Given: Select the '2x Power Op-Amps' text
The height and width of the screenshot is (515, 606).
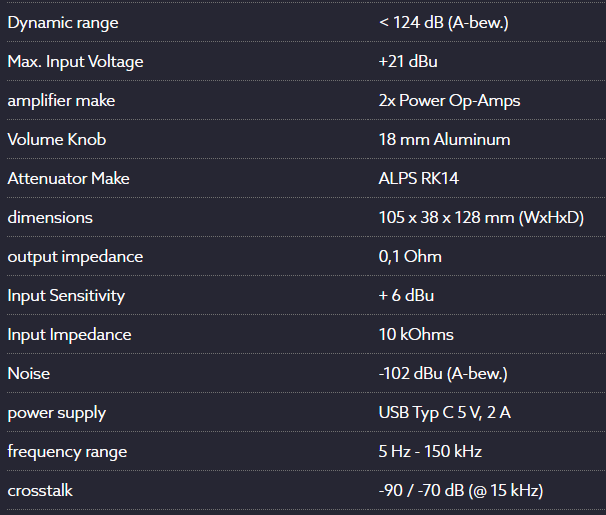Looking at the screenshot, I should 449,100.
